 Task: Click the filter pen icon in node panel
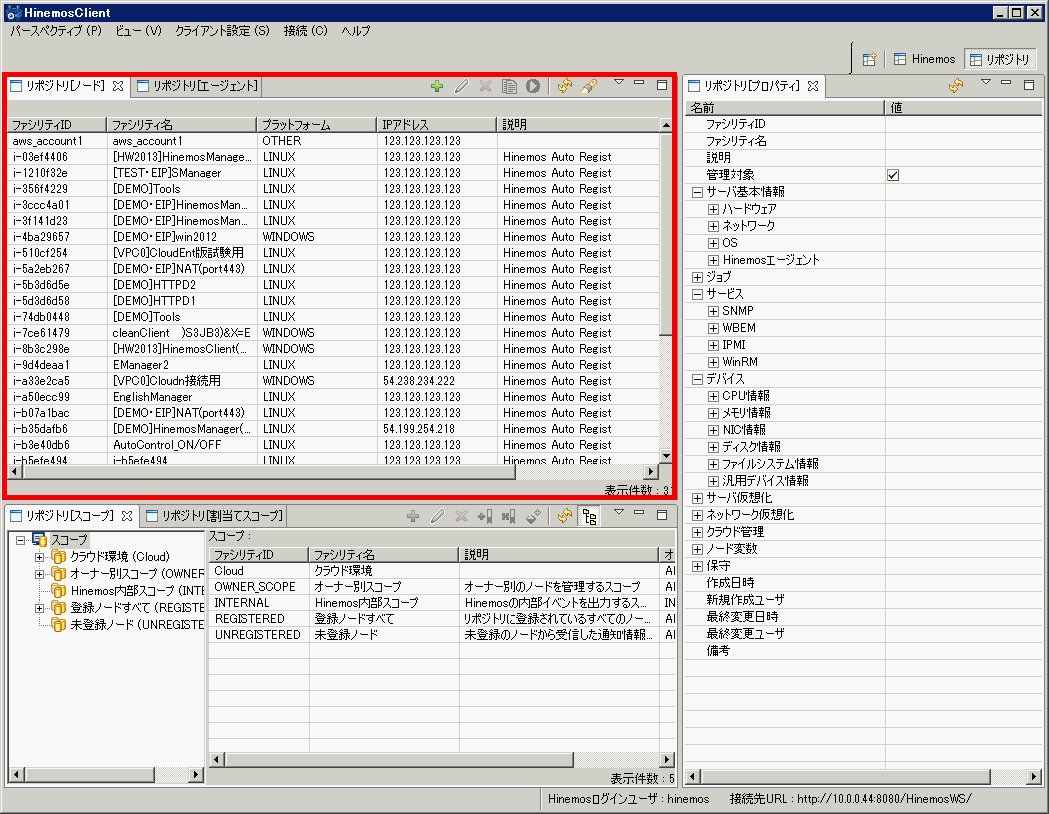[x=589, y=86]
